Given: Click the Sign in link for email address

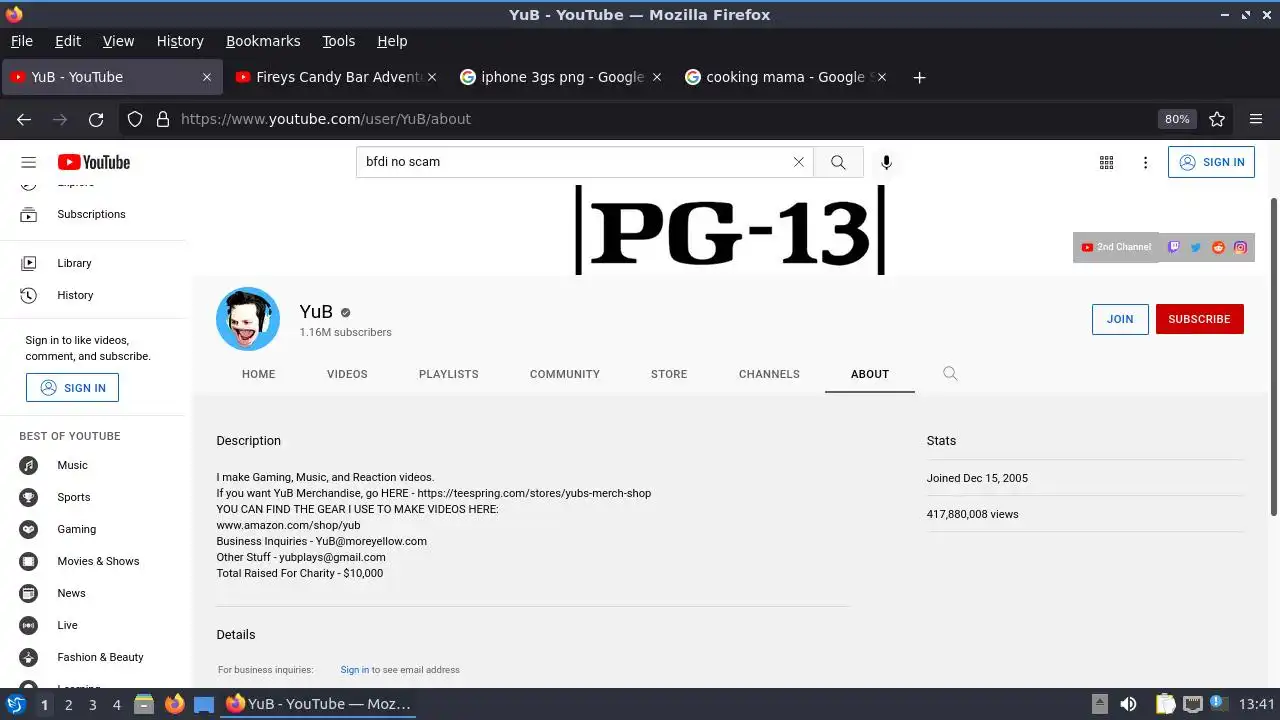Looking at the screenshot, I should pyautogui.click(x=354, y=670).
